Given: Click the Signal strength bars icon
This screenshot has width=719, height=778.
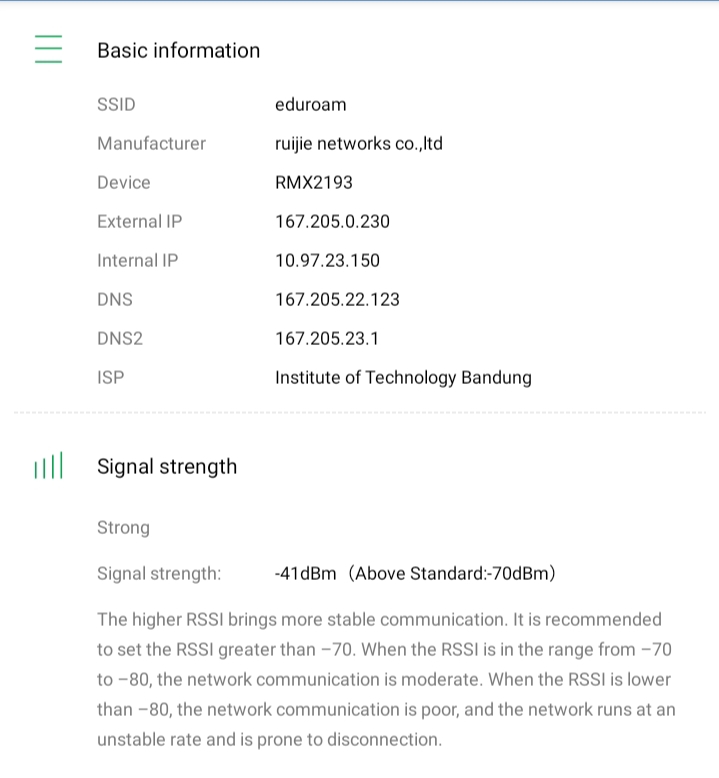Looking at the screenshot, I should (x=48, y=466).
